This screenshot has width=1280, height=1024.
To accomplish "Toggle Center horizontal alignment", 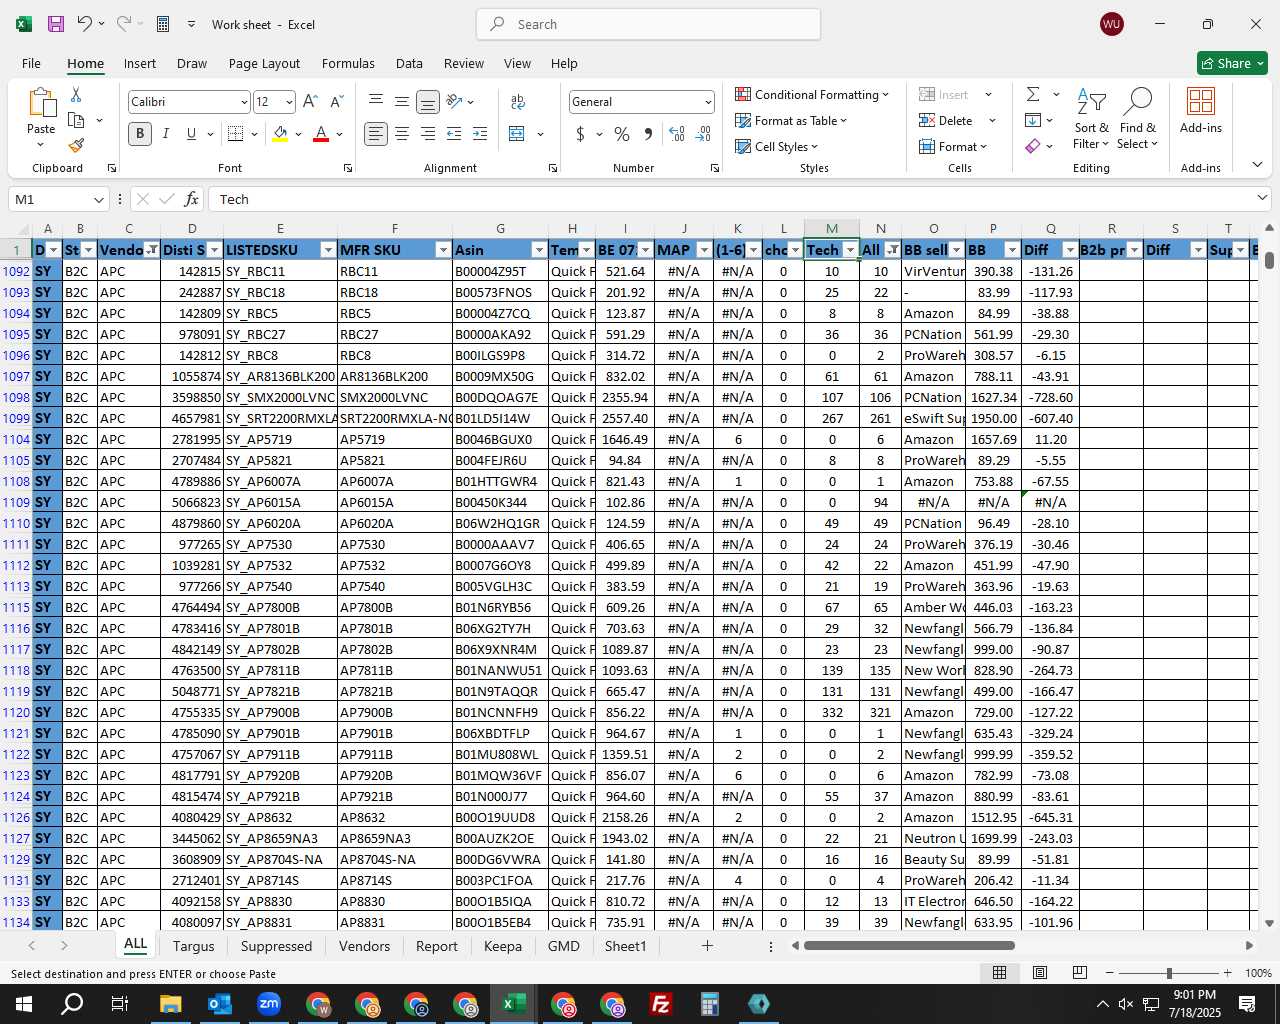I will pos(402,134).
